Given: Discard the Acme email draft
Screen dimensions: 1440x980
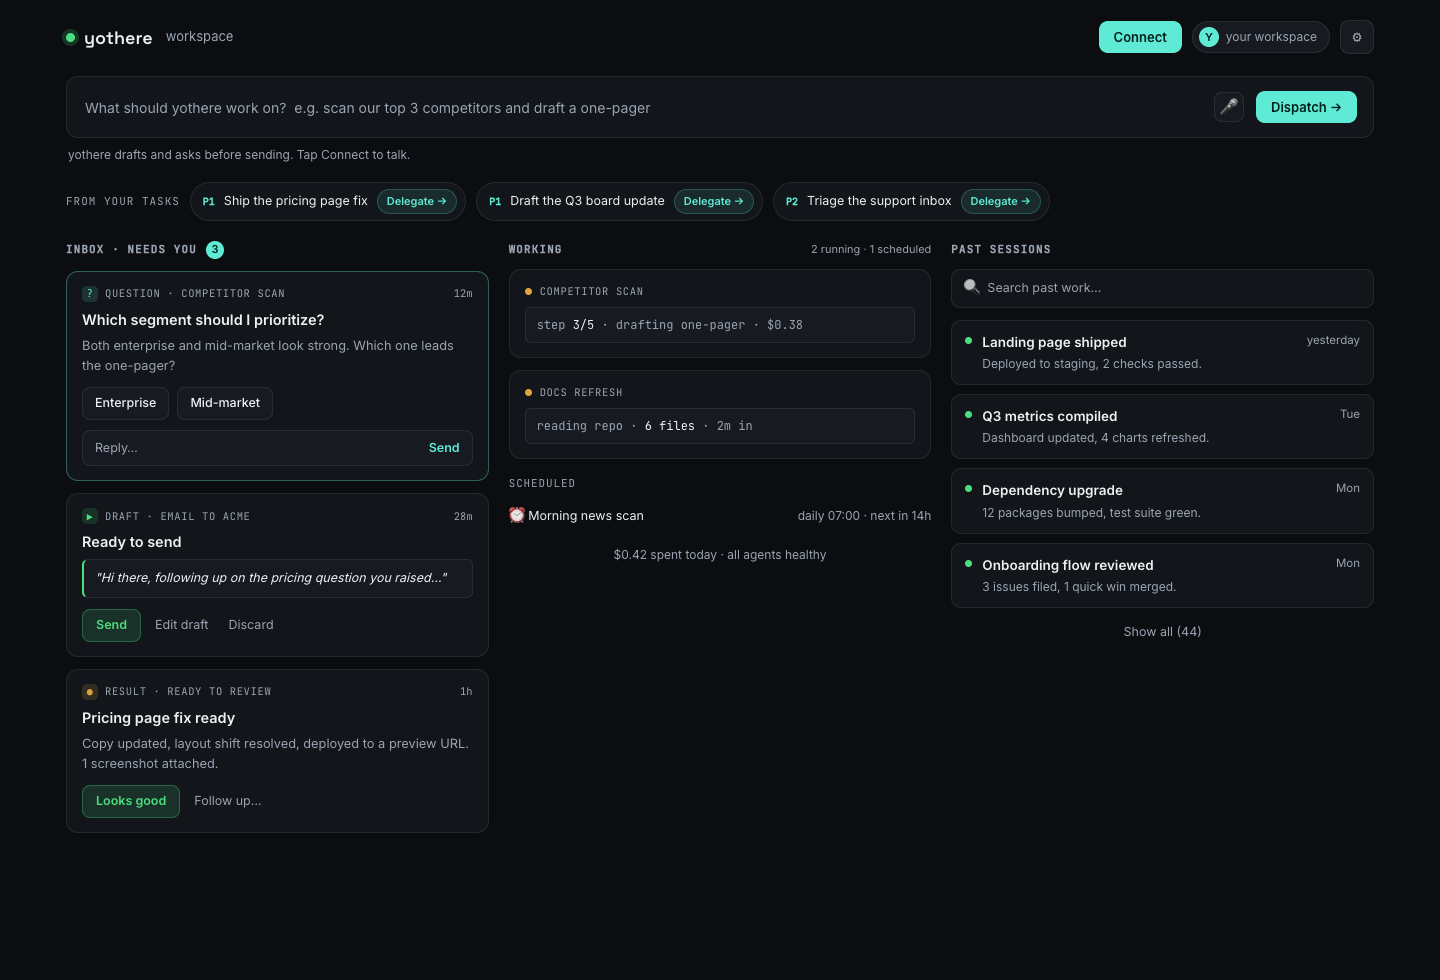Looking at the screenshot, I should pyautogui.click(x=251, y=625).
